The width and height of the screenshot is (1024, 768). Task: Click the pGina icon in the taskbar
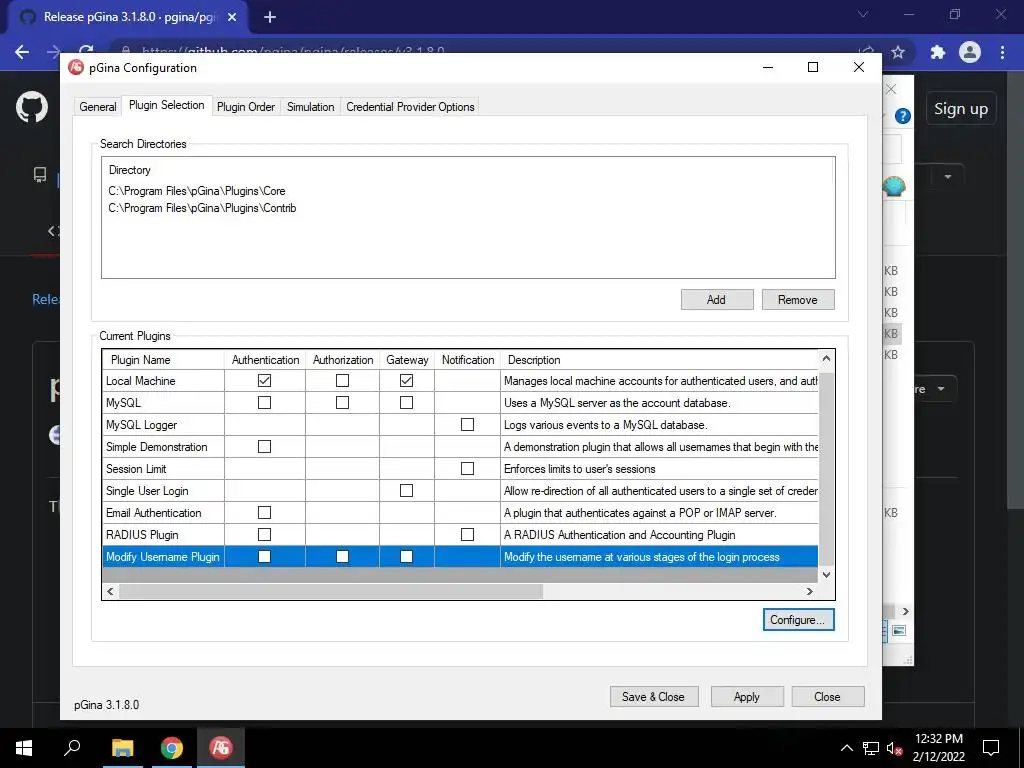click(x=221, y=747)
